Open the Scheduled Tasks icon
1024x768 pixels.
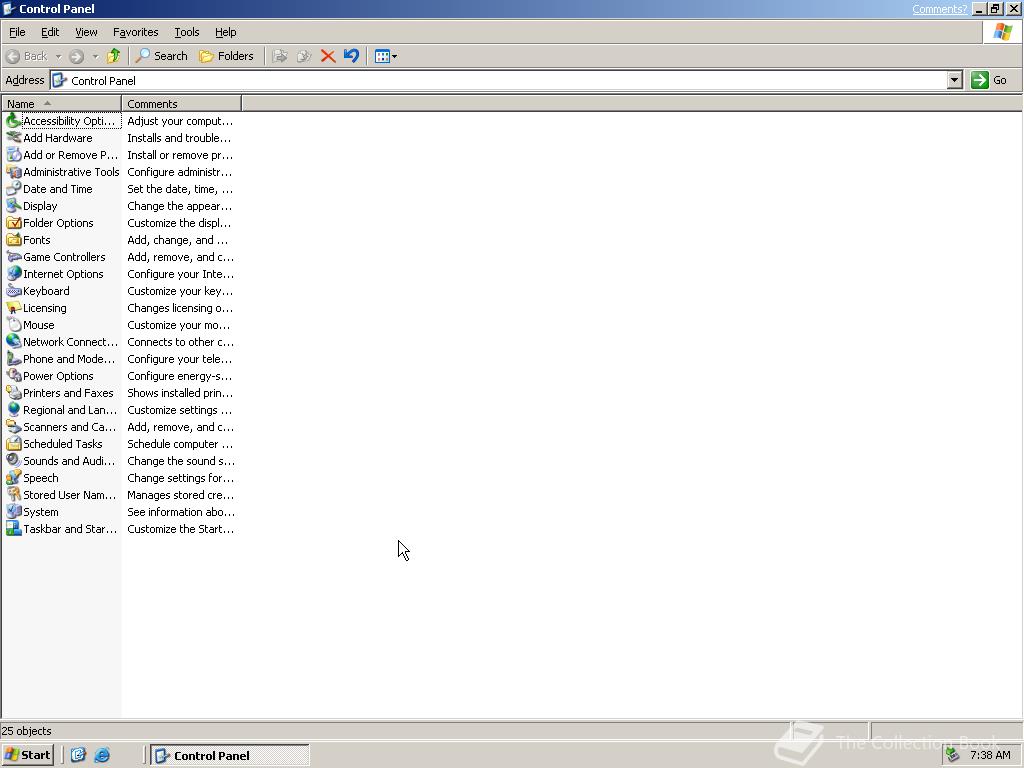[x=13, y=443]
